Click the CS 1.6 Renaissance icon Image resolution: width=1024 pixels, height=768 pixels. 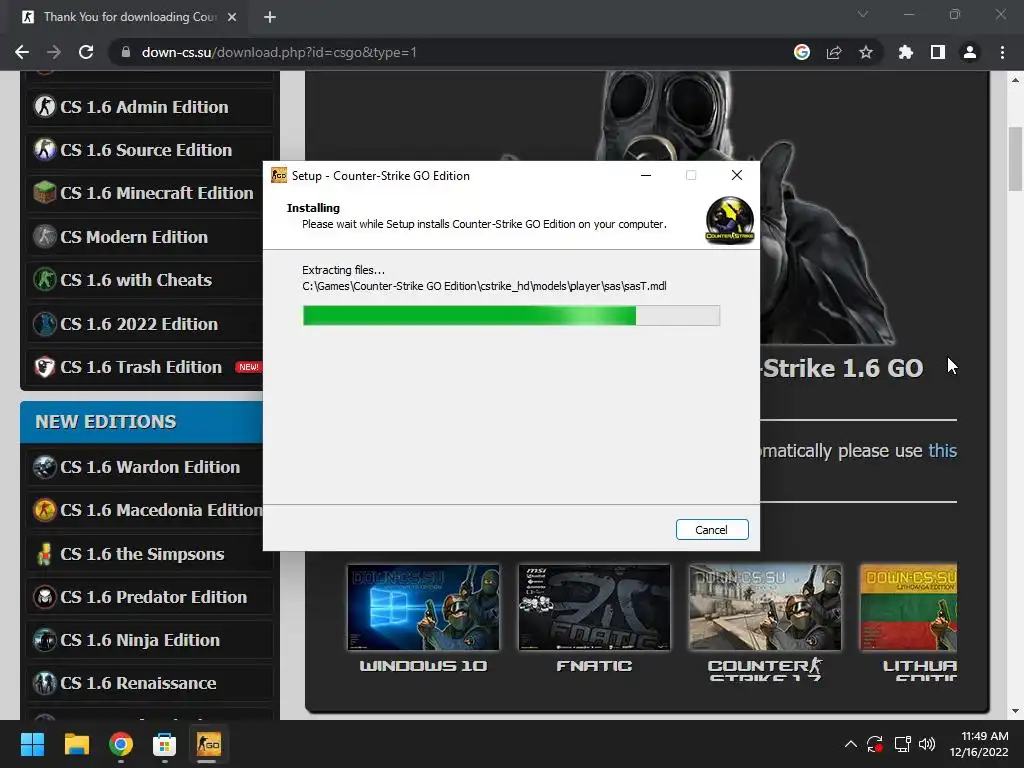44,683
